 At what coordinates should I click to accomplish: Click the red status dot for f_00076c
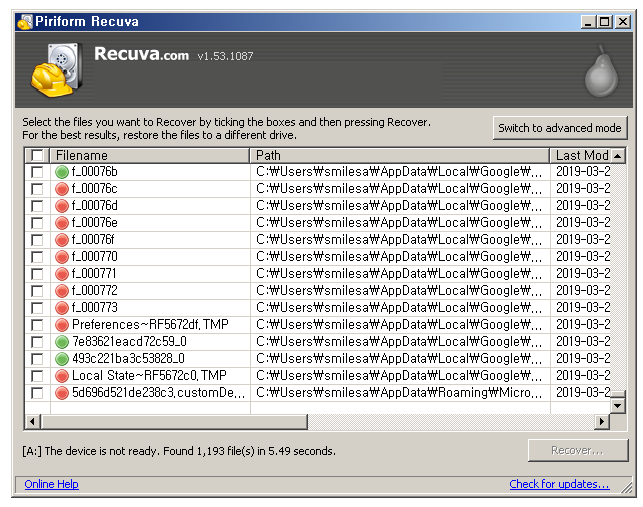click(x=62, y=189)
